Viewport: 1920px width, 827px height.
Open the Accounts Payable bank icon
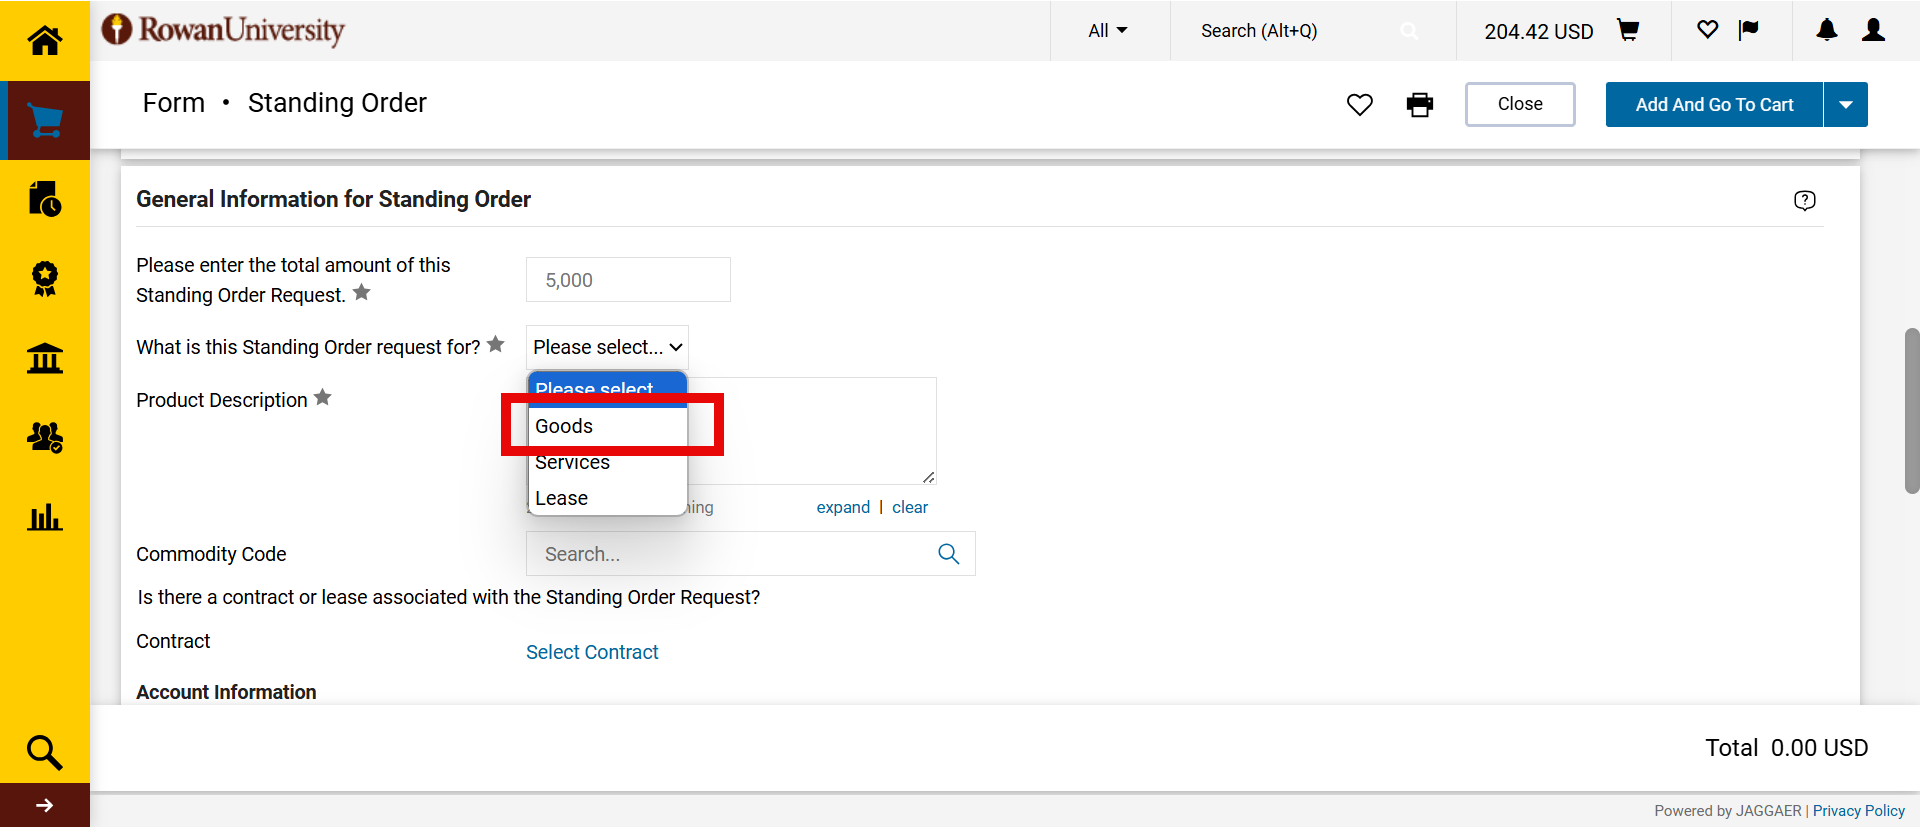pyautogui.click(x=44, y=358)
